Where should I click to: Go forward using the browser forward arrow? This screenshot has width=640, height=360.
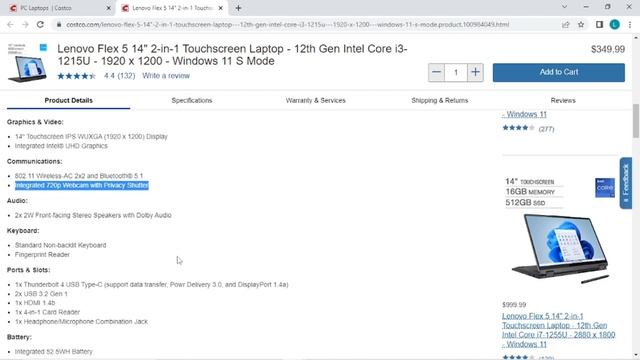point(25,24)
